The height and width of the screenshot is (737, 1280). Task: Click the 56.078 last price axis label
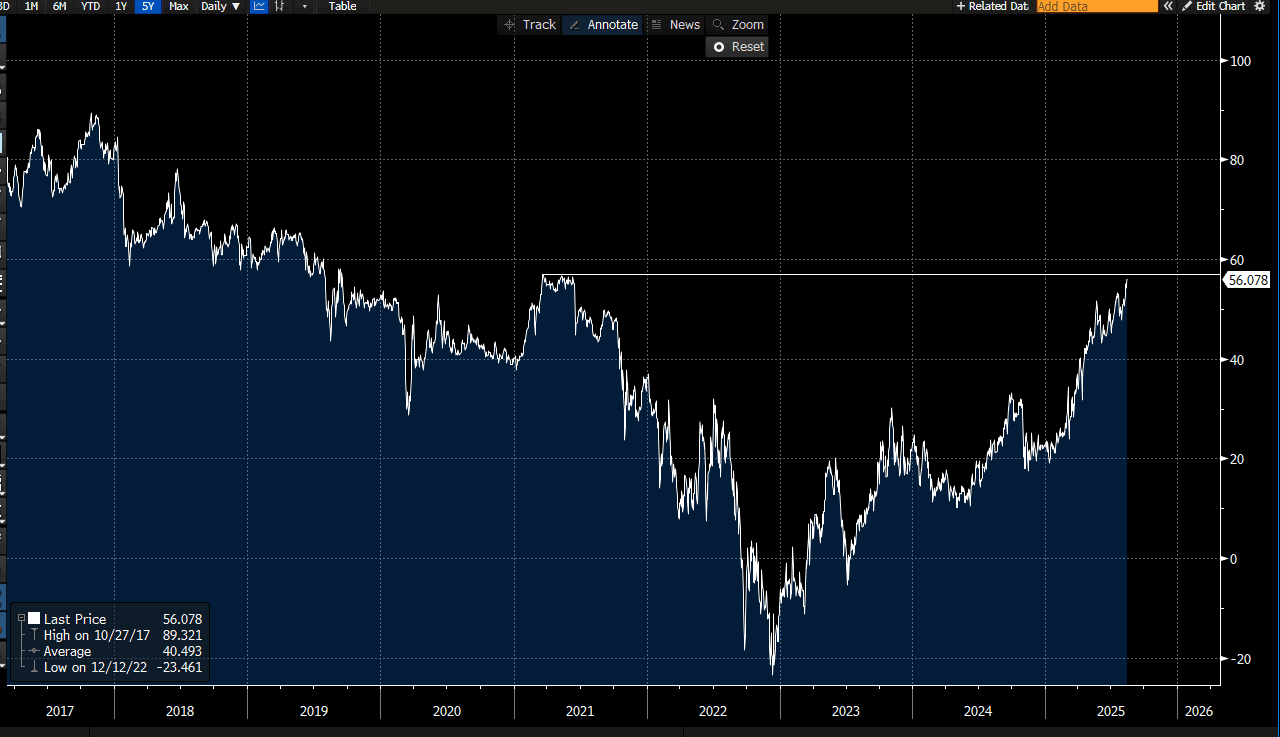pos(1247,281)
